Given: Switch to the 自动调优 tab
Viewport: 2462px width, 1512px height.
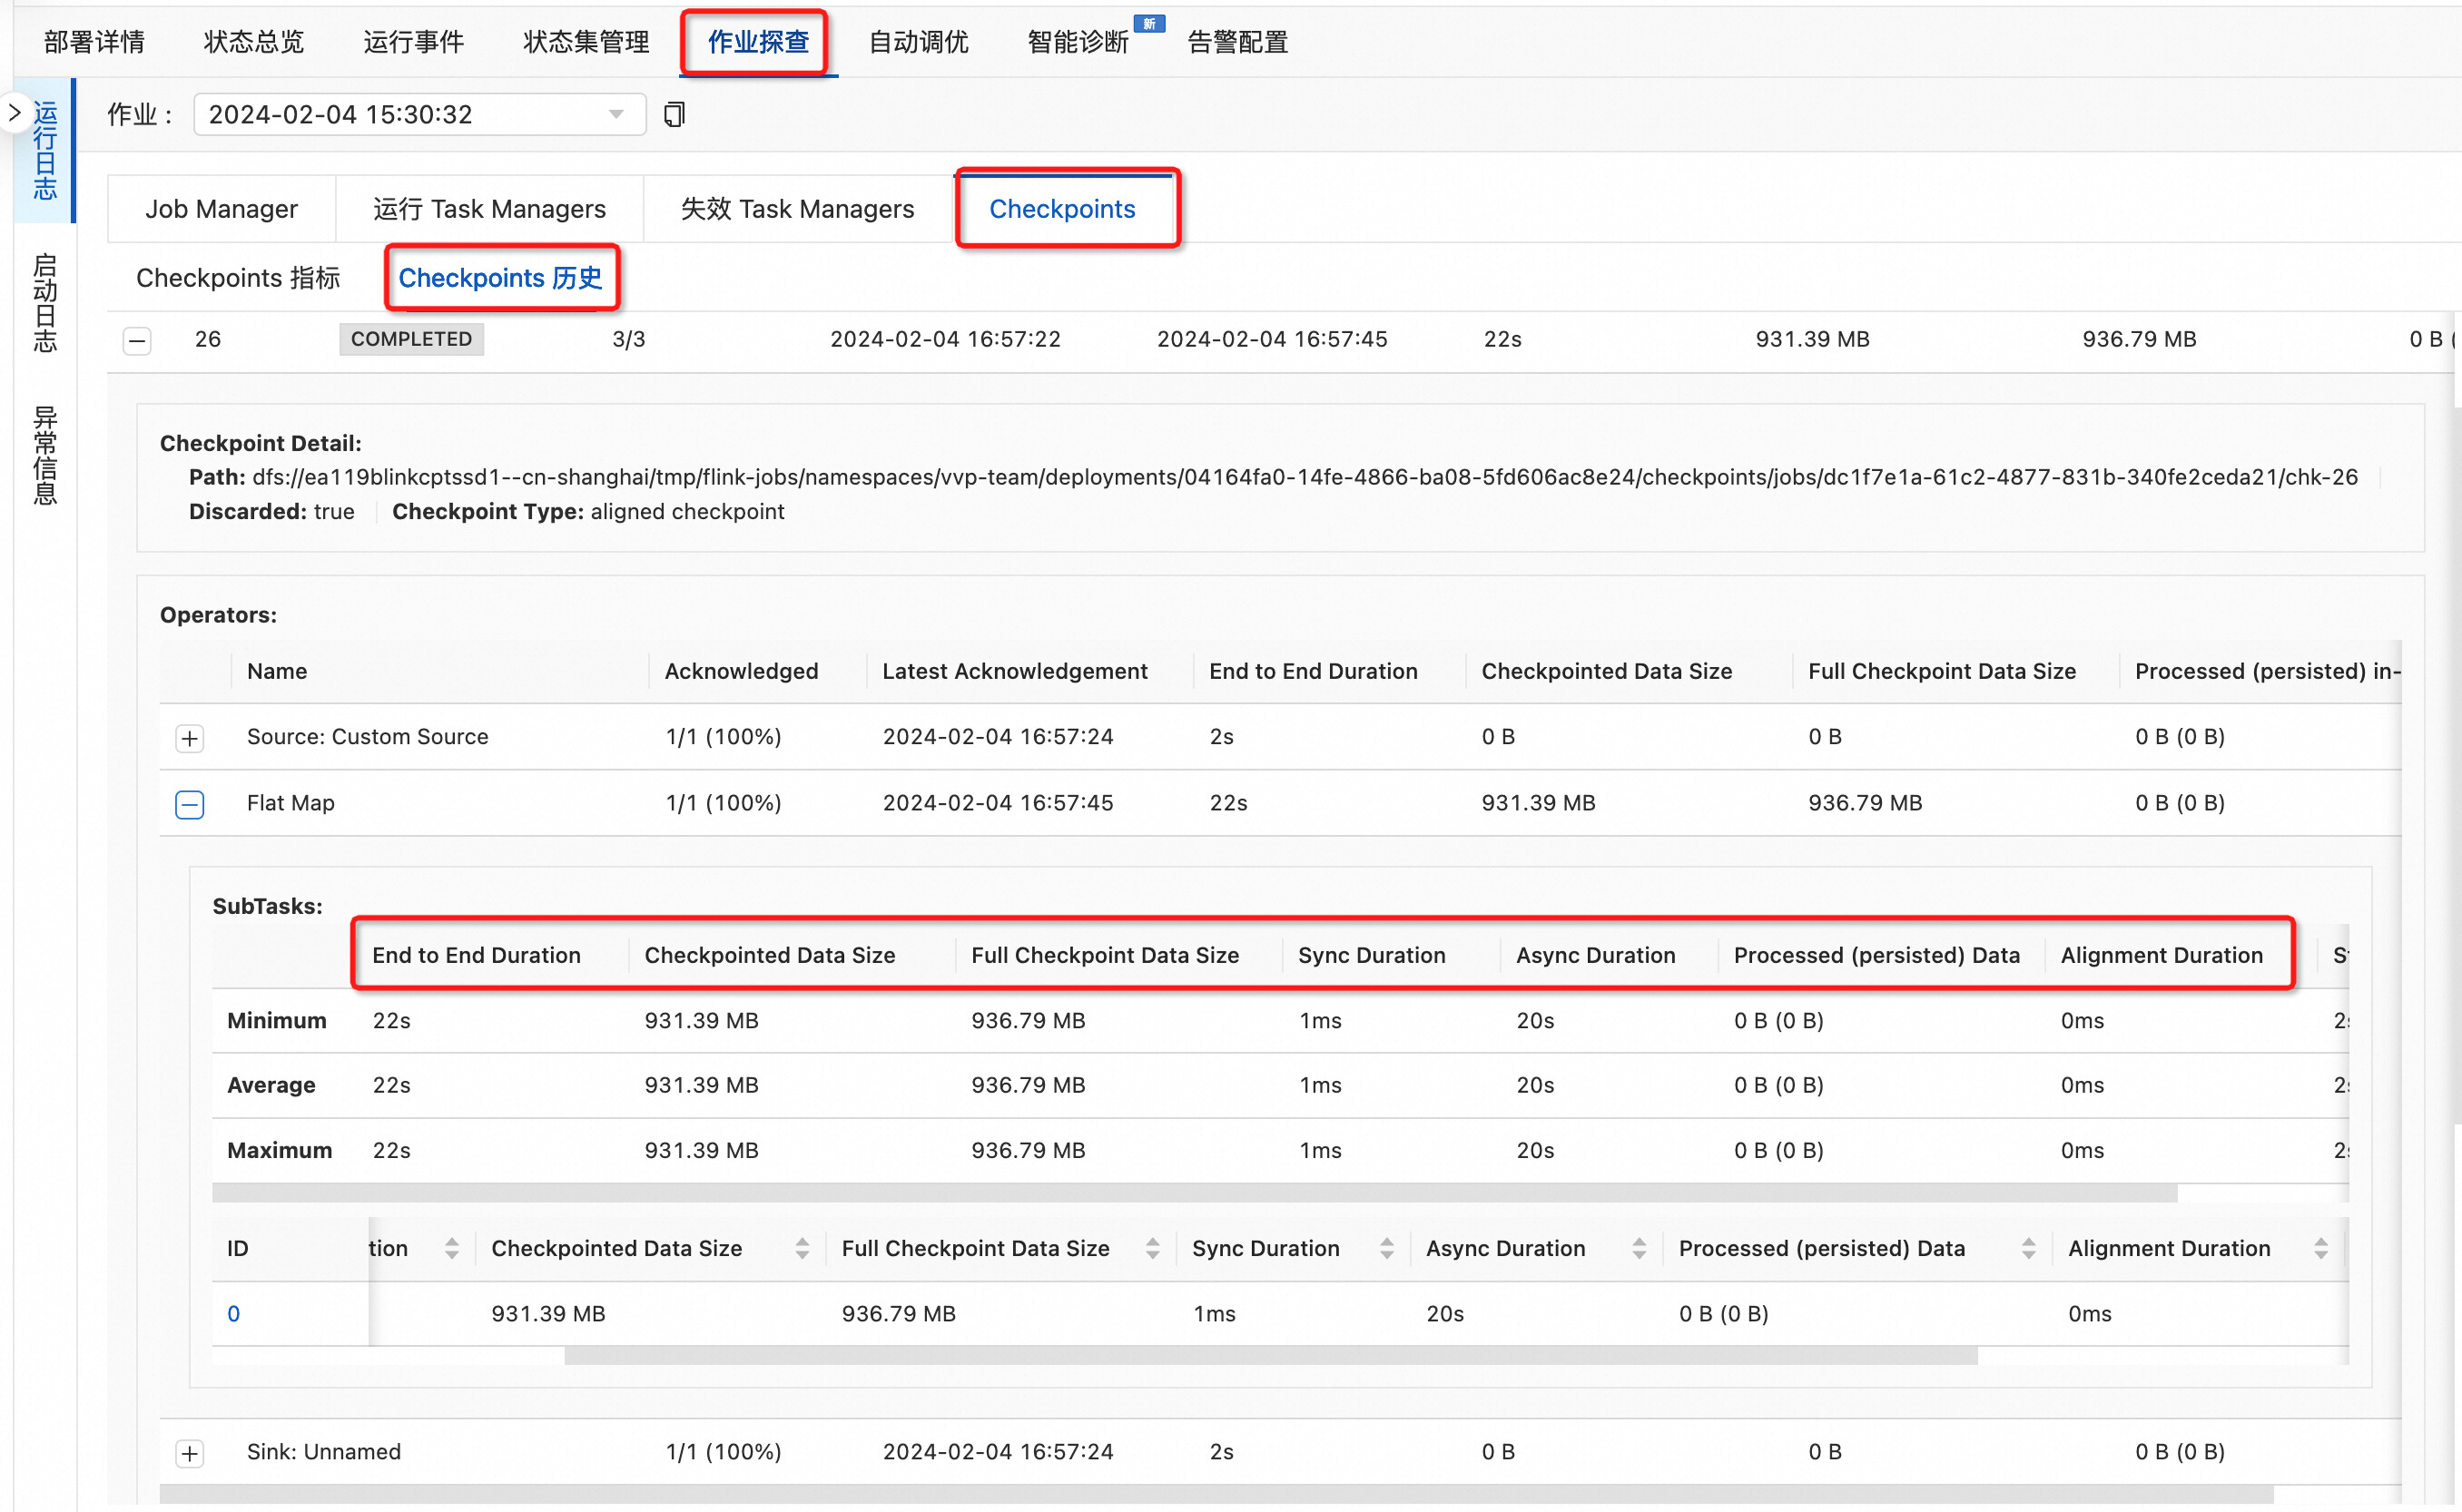Looking at the screenshot, I should click(x=918, y=42).
